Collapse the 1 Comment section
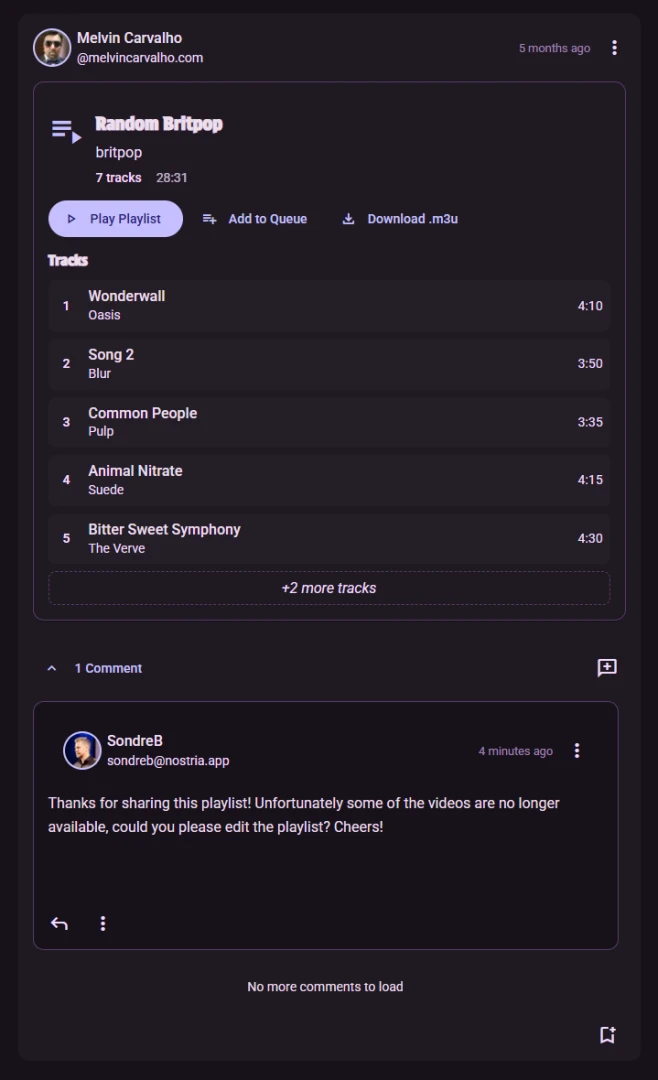Screen dimensions: 658x1080 (x=52, y=668)
